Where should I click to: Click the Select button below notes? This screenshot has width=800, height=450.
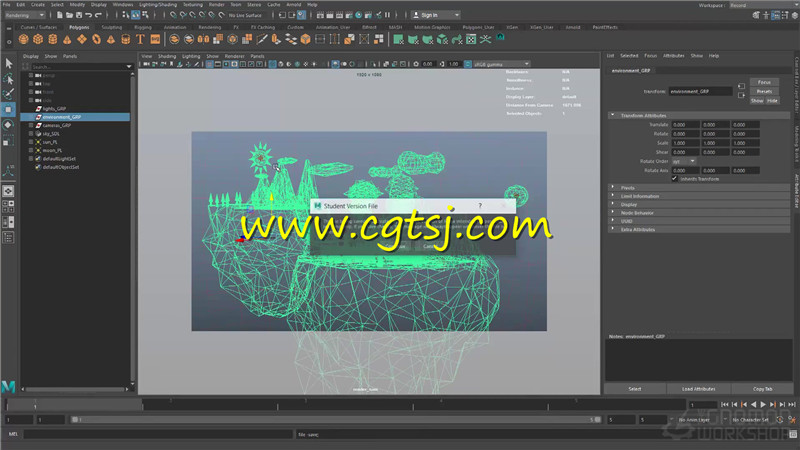[635, 389]
